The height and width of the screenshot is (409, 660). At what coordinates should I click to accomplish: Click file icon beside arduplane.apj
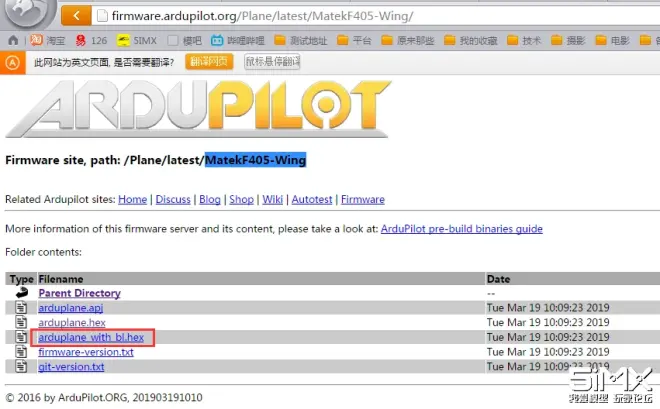21,307
